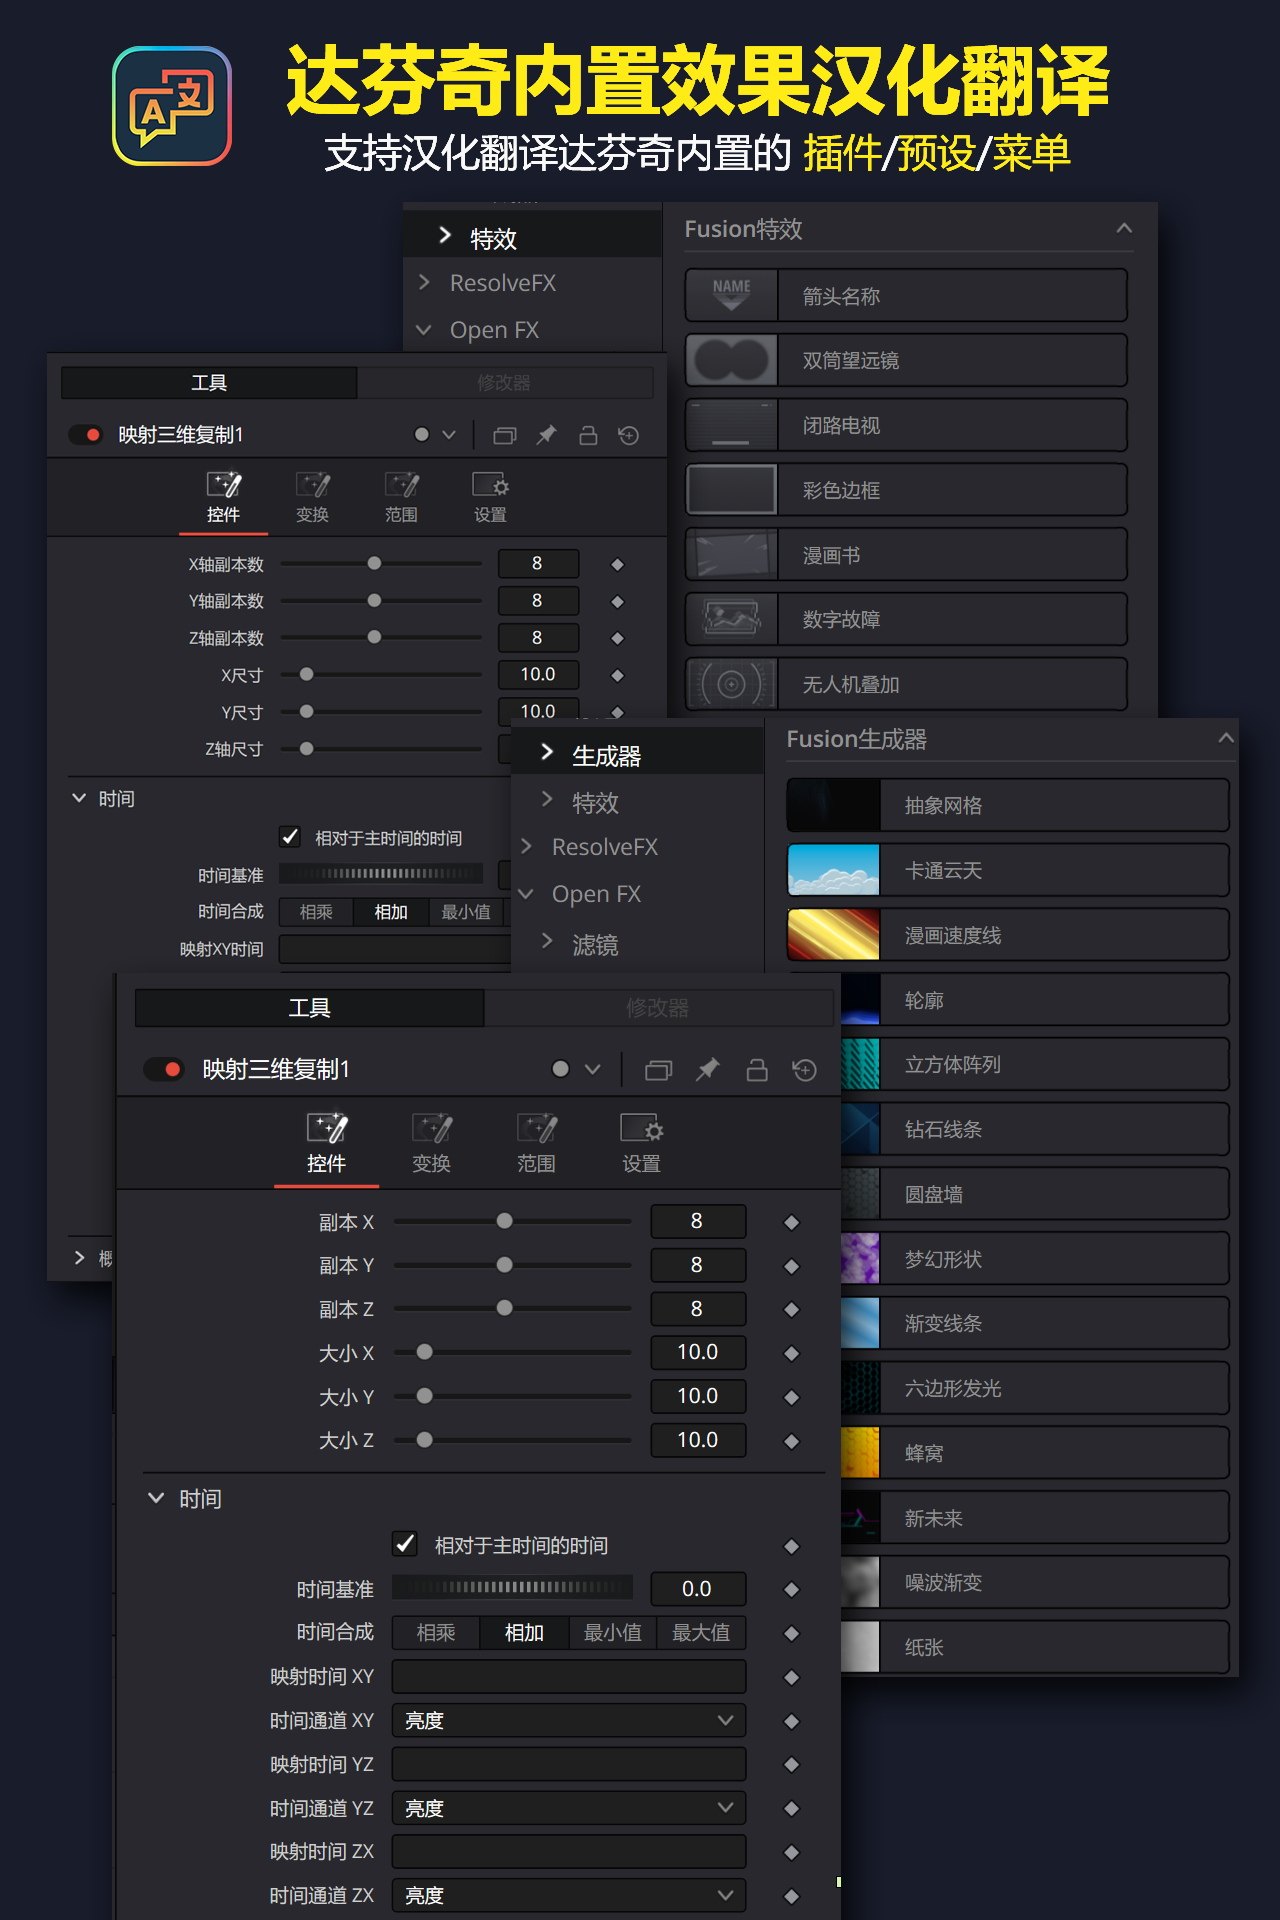Click the keyframe diamond for 大小 Y

click(x=791, y=1397)
